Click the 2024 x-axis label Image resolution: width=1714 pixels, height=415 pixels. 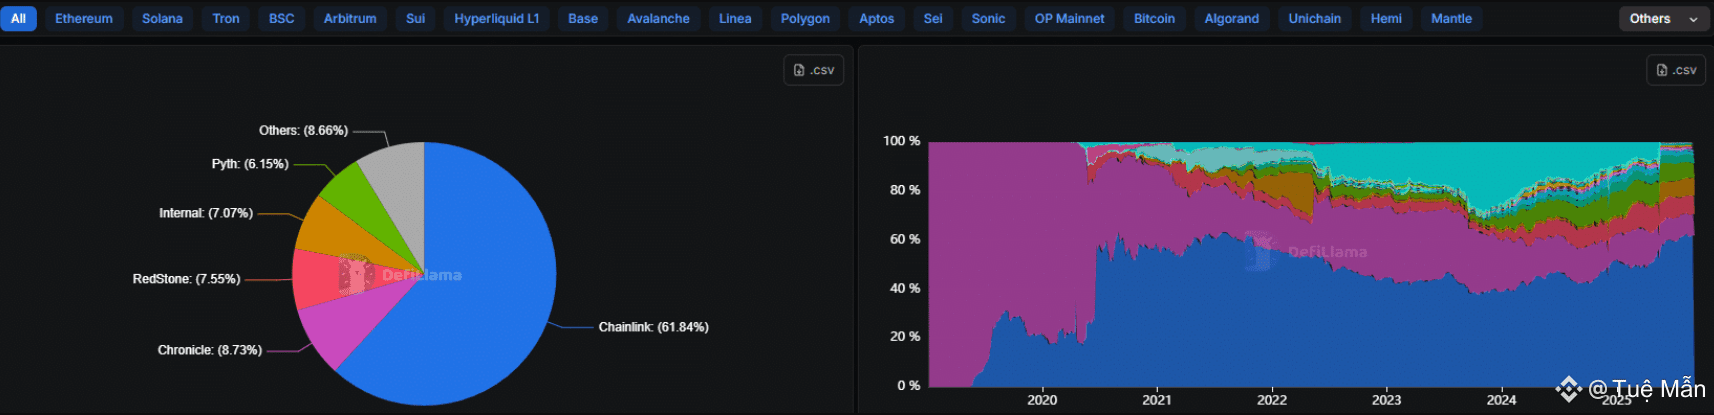[1501, 400]
